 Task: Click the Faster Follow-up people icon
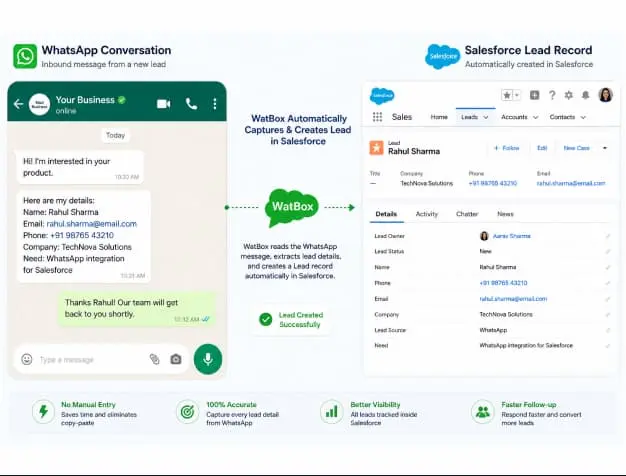point(483,412)
